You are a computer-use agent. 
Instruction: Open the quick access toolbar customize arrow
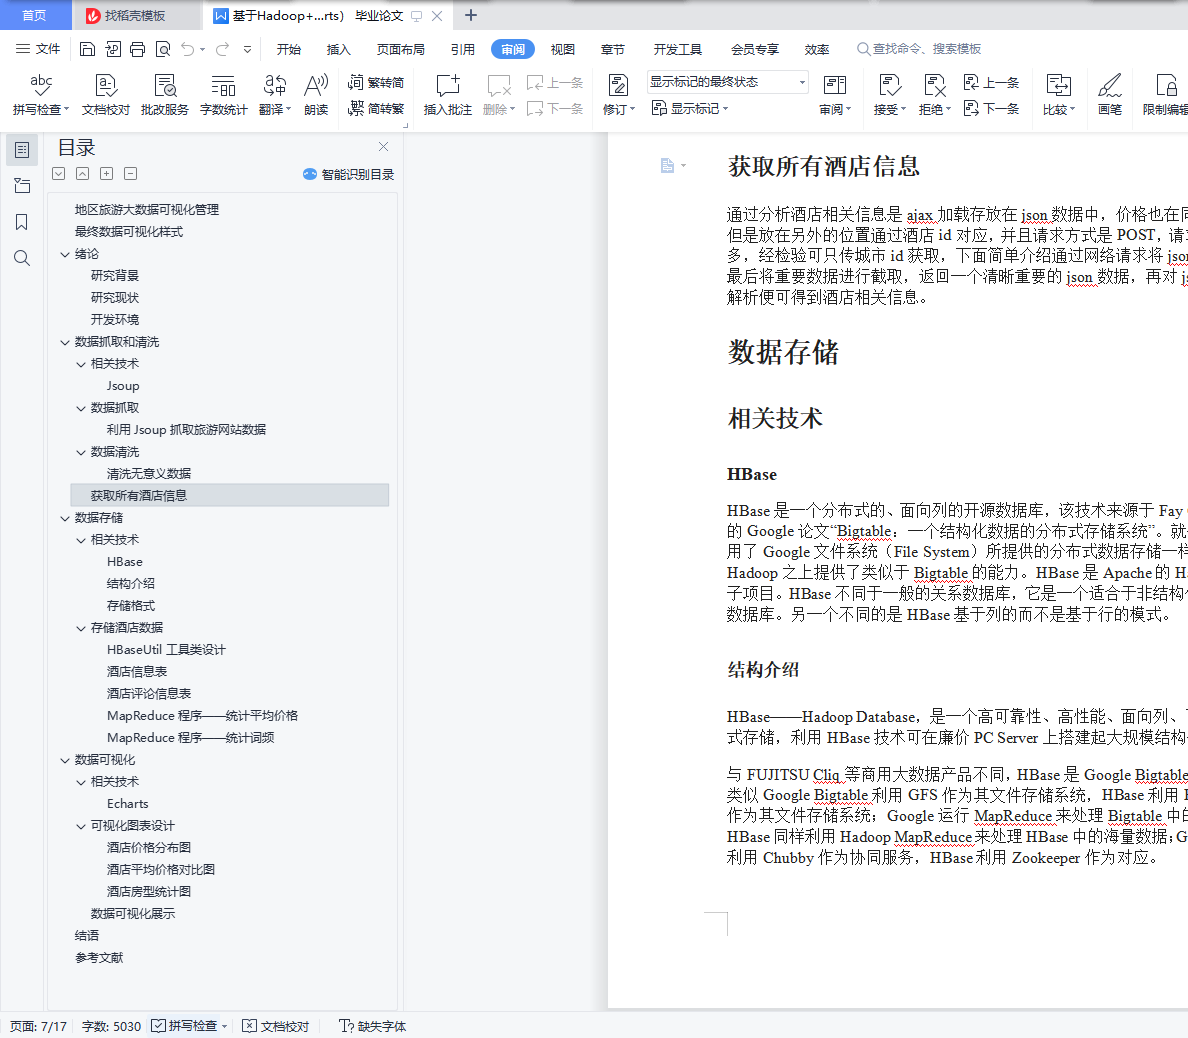[247, 49]
